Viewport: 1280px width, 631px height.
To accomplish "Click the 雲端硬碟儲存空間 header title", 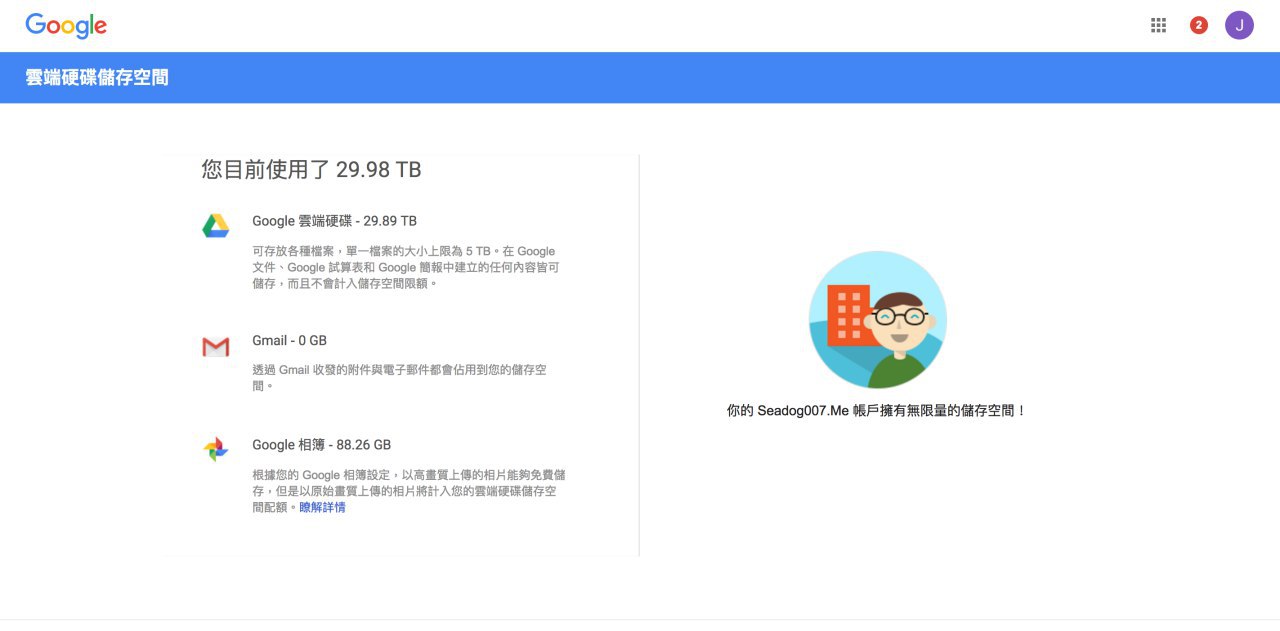I will pyautogui.click(x=97, y=77).
